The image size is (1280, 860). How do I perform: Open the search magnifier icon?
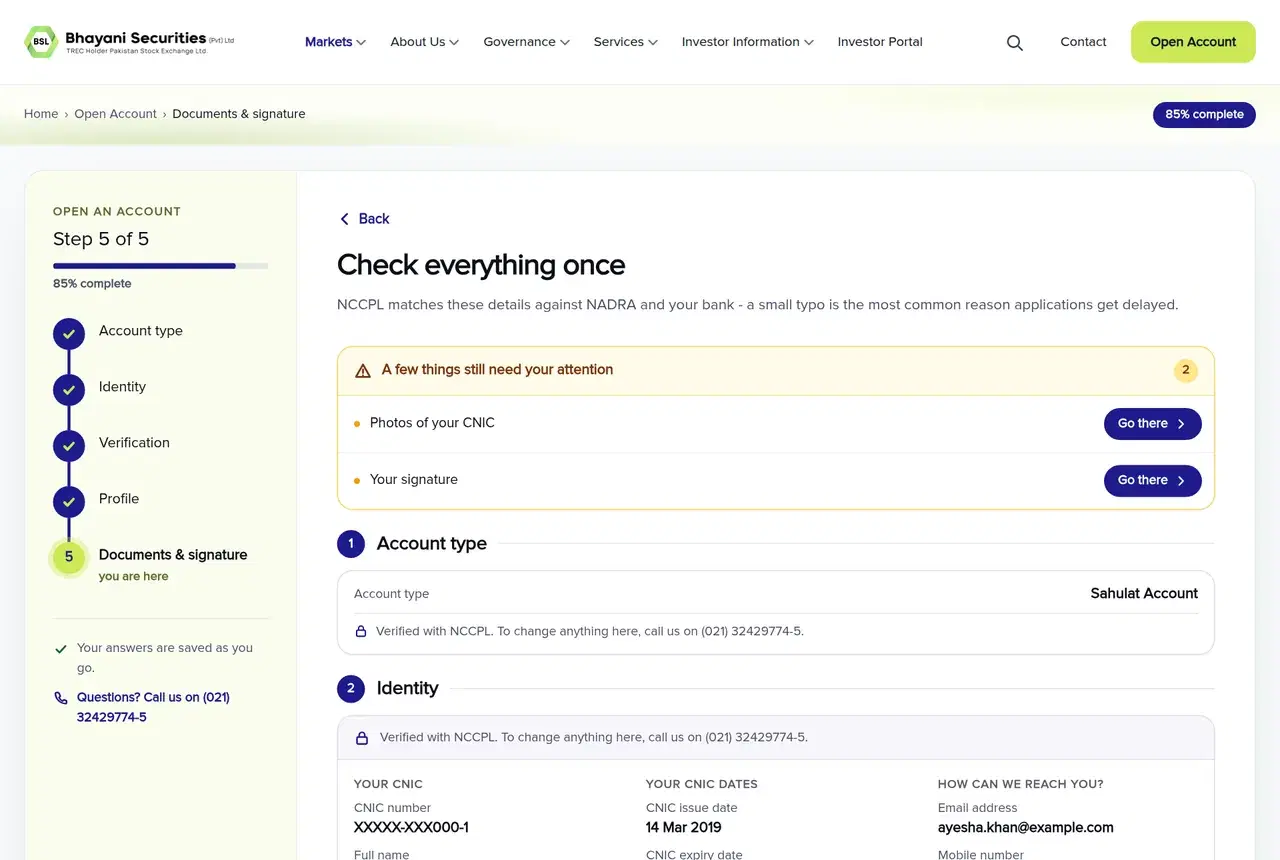[1014, 43]
